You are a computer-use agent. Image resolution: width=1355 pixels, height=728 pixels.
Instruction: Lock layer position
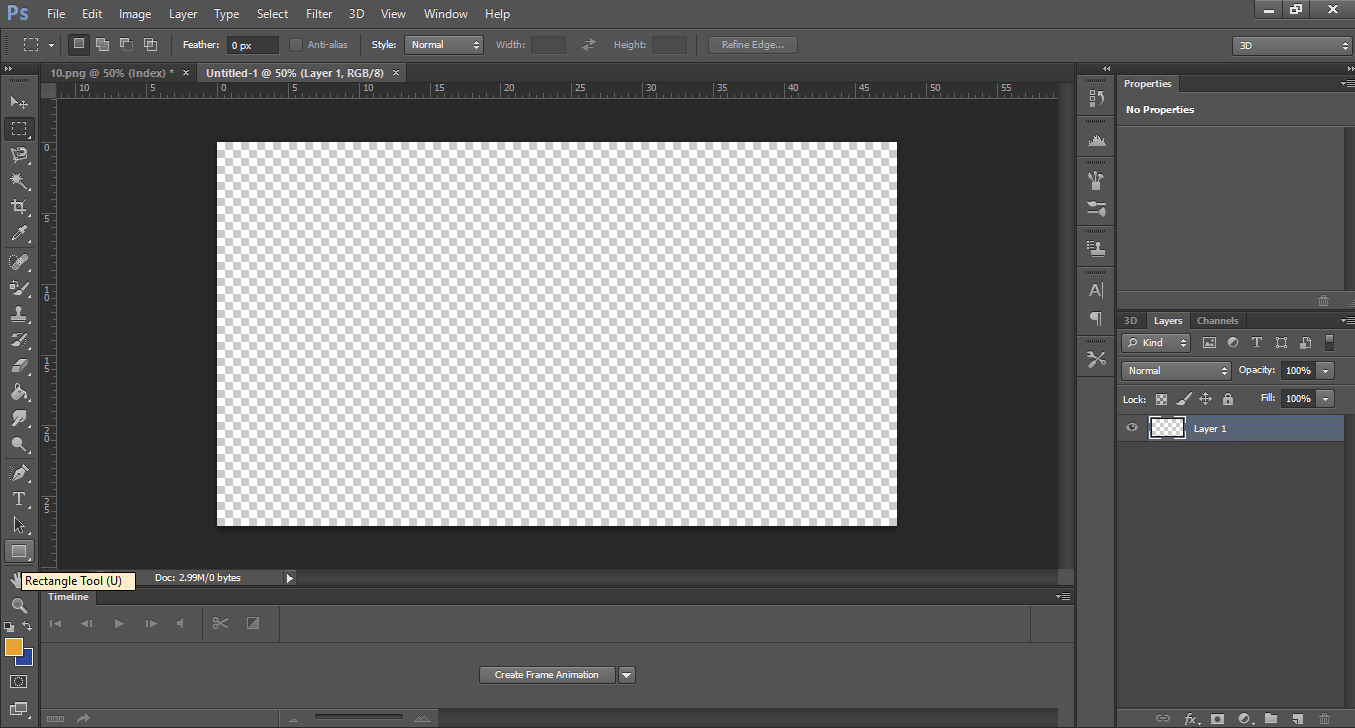coord(1206,399)
